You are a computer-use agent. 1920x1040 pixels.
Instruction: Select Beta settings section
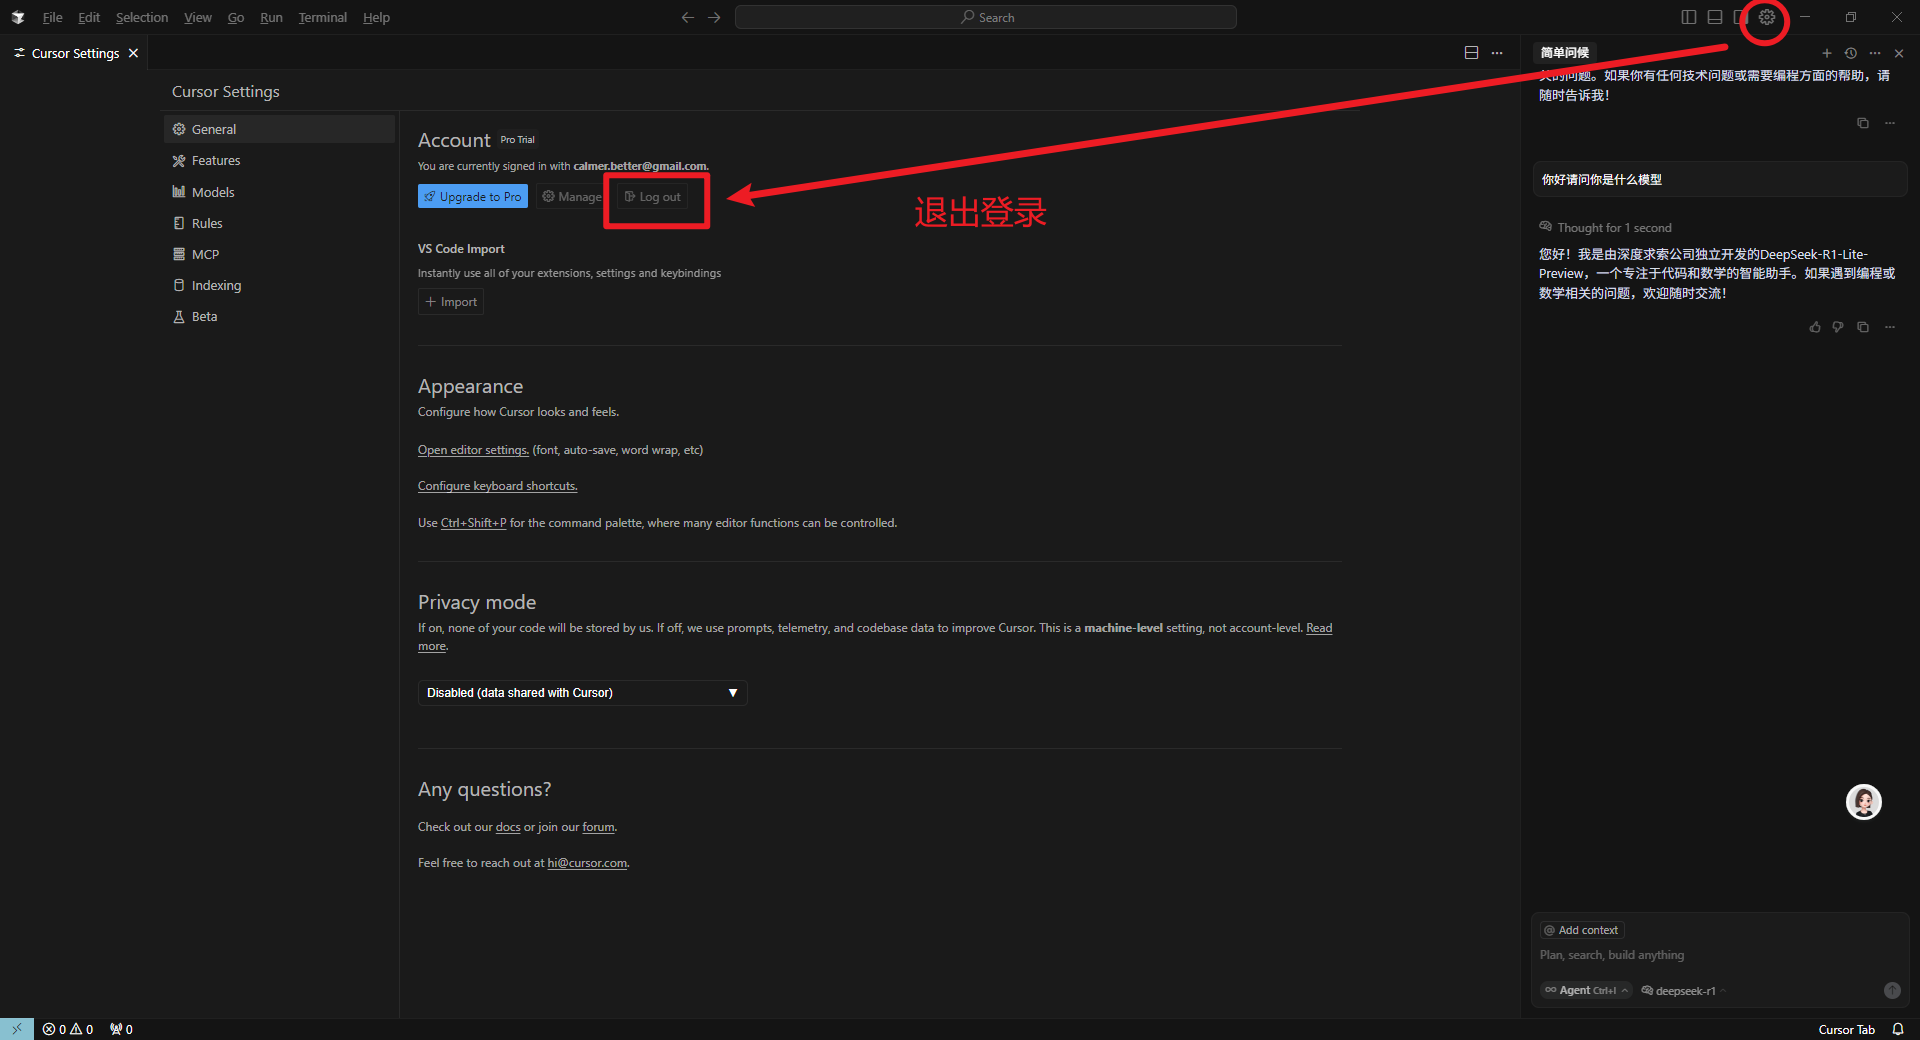(x=279, y=316)
